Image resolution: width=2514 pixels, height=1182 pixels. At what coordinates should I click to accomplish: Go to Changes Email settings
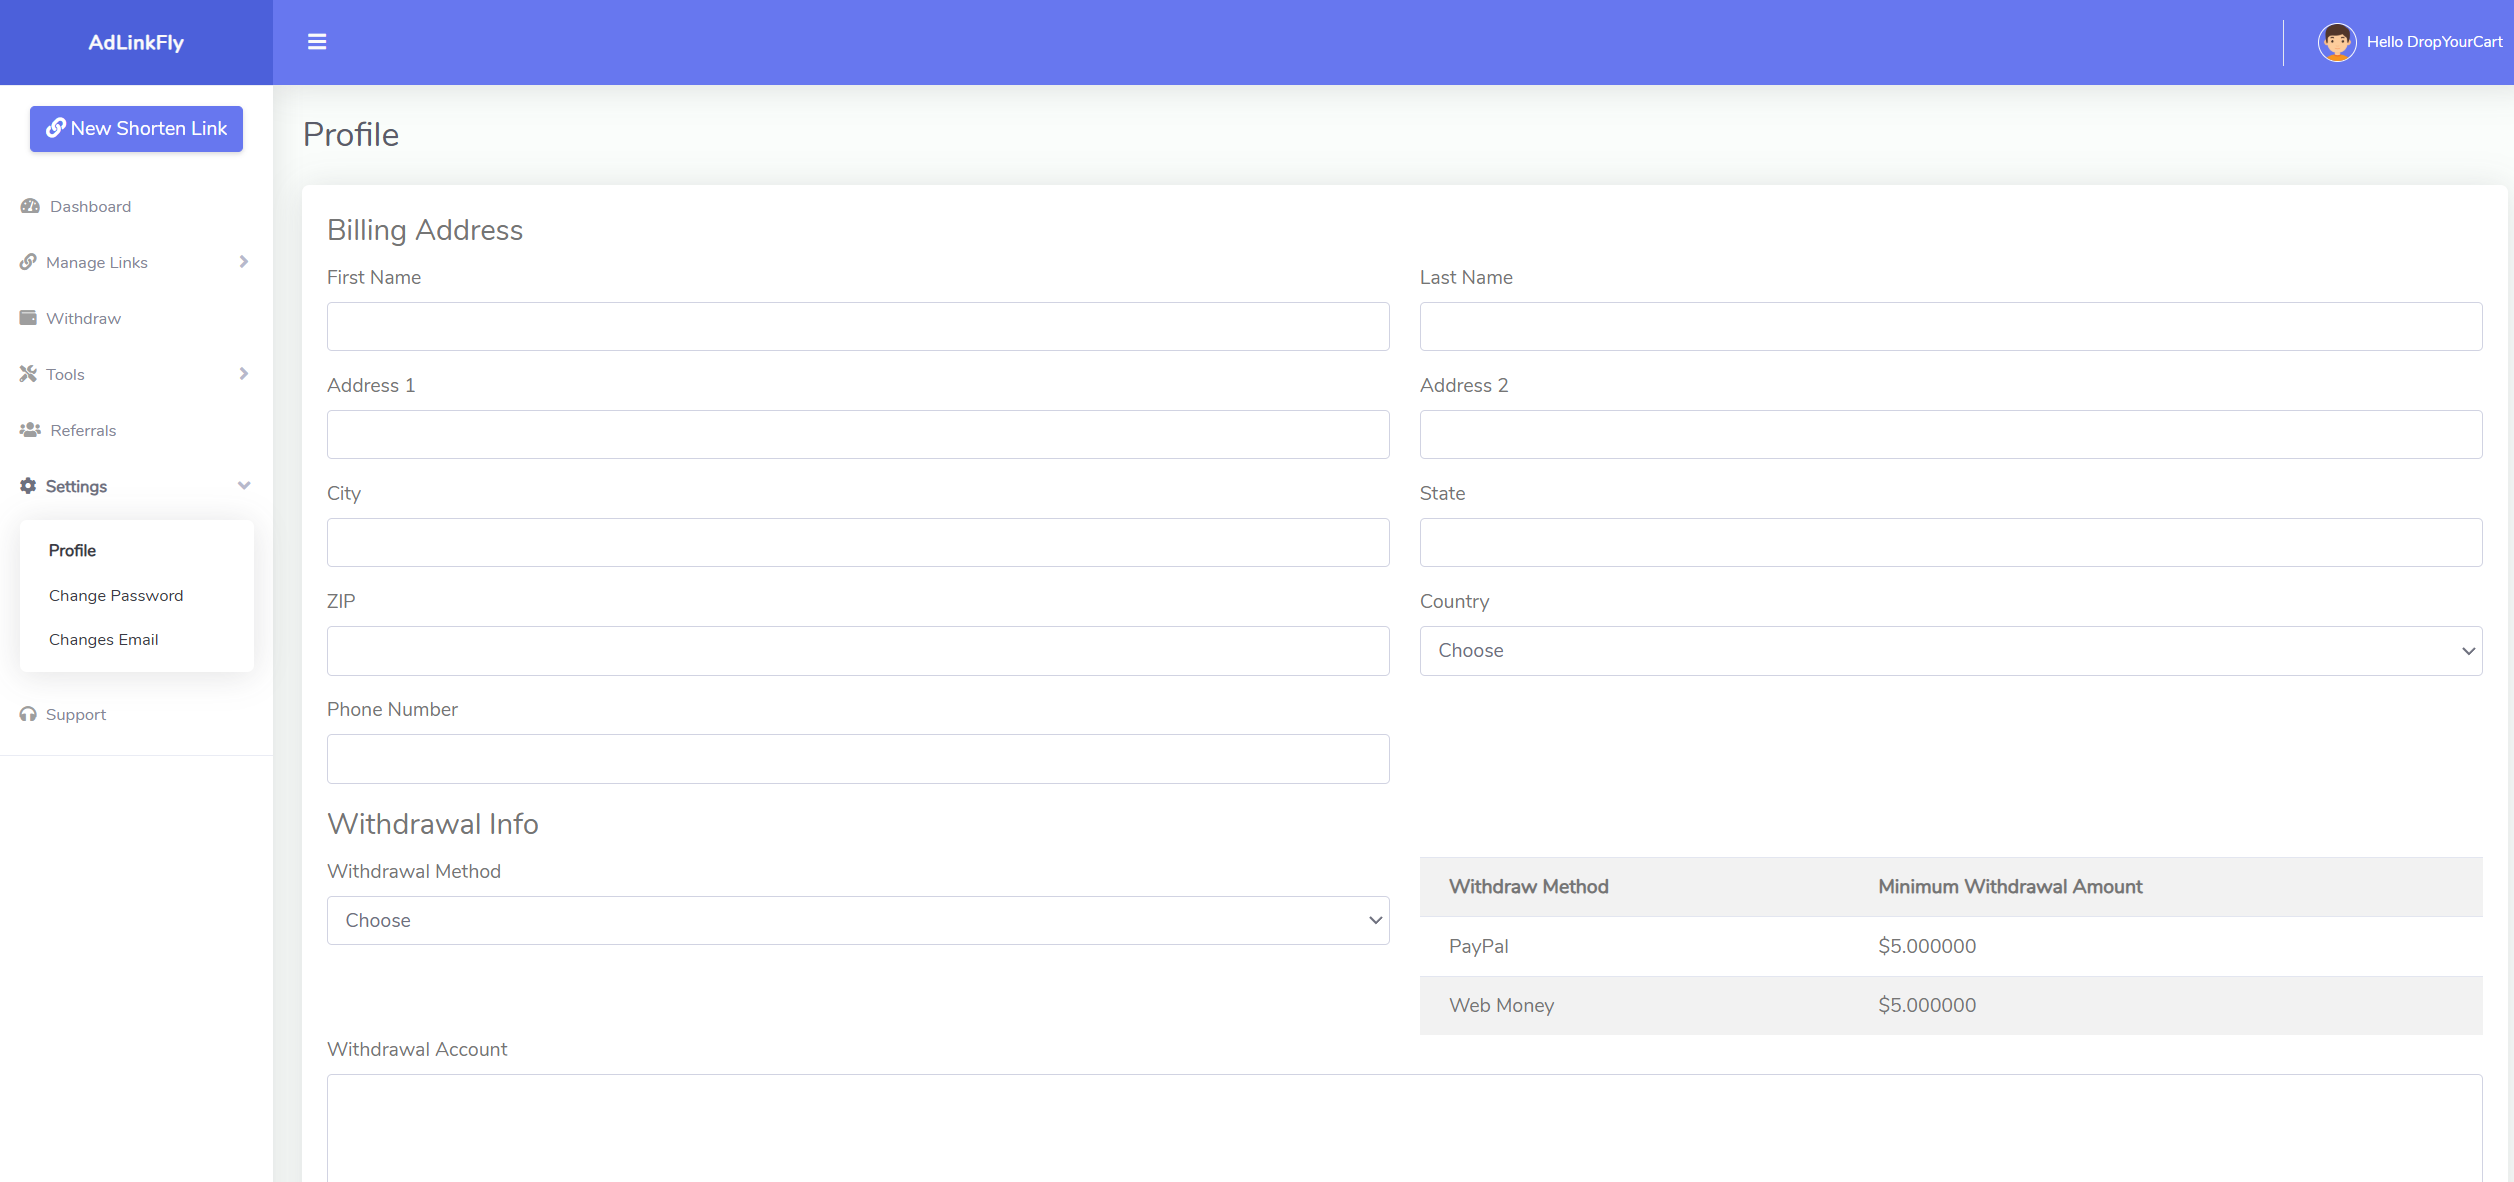click(x=104, y=639)
